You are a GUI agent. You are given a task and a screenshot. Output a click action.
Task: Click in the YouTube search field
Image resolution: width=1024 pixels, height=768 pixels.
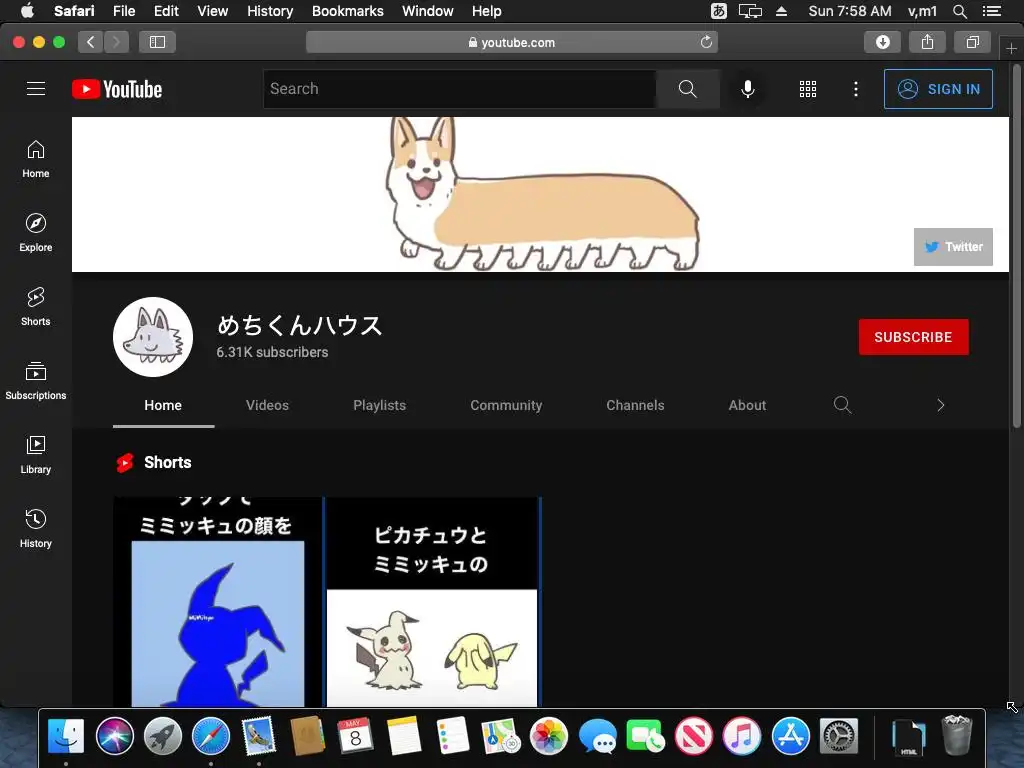pyautogui.click(x=460, y=89)
